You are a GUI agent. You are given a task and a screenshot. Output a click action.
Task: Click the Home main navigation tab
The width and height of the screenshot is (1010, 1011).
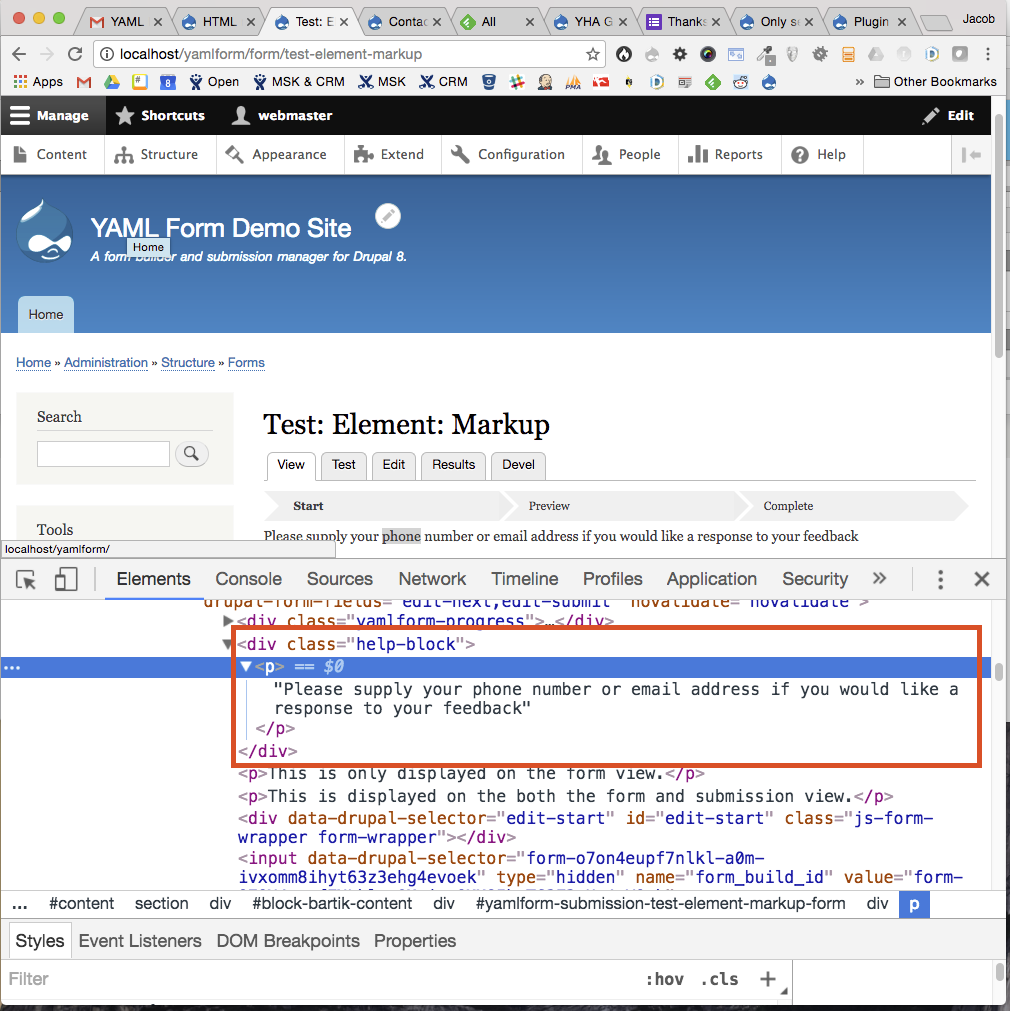tap(46, 315)
